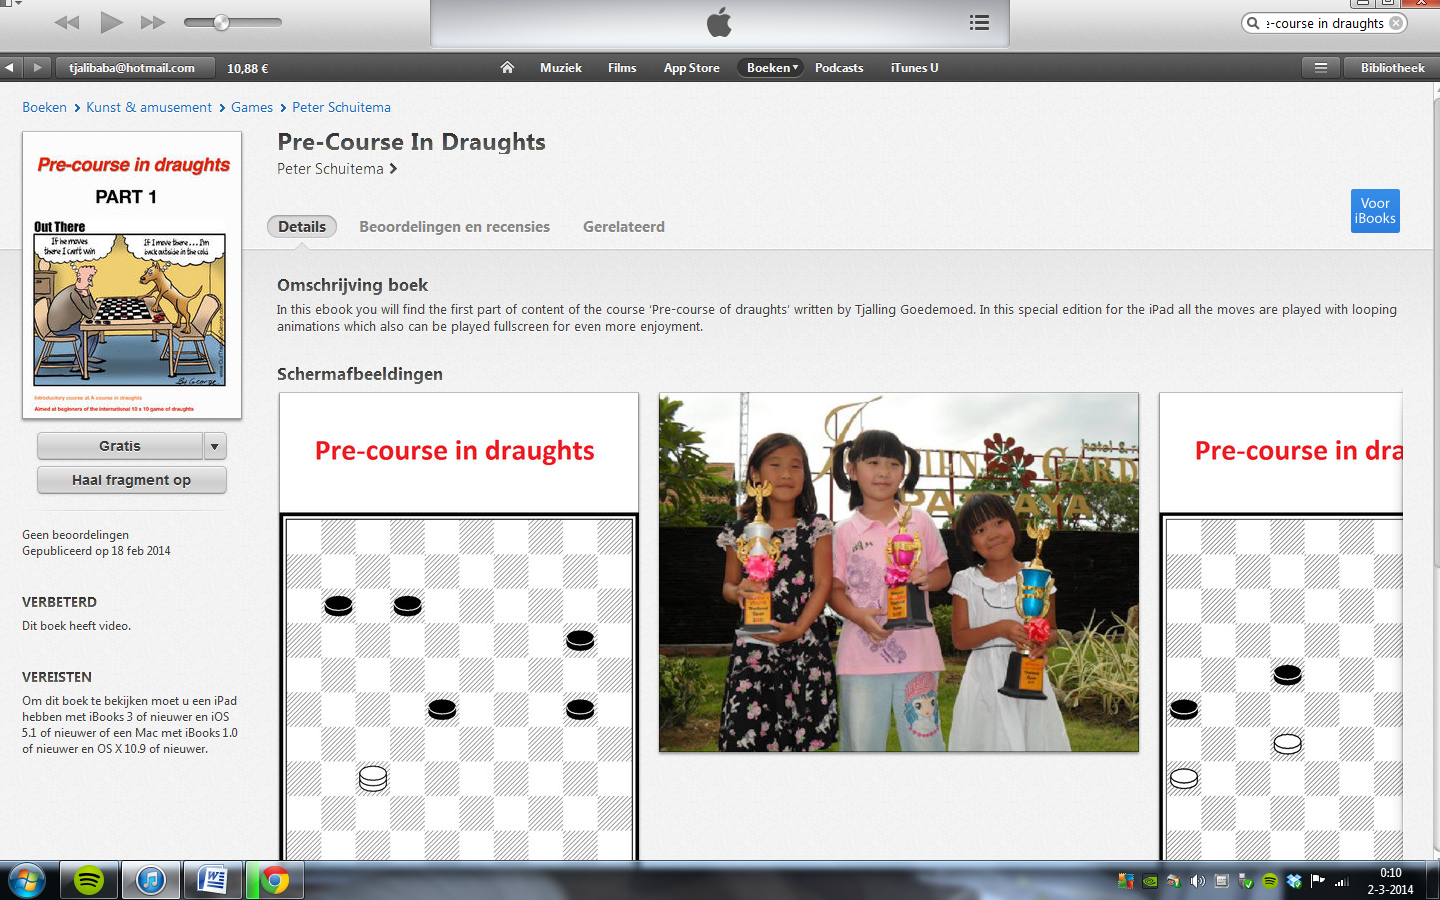Viewport: 1440px width, 900px height.
Task: Click the hamburger menu icon beside Bibliotheek
Action: (1320, 67)
